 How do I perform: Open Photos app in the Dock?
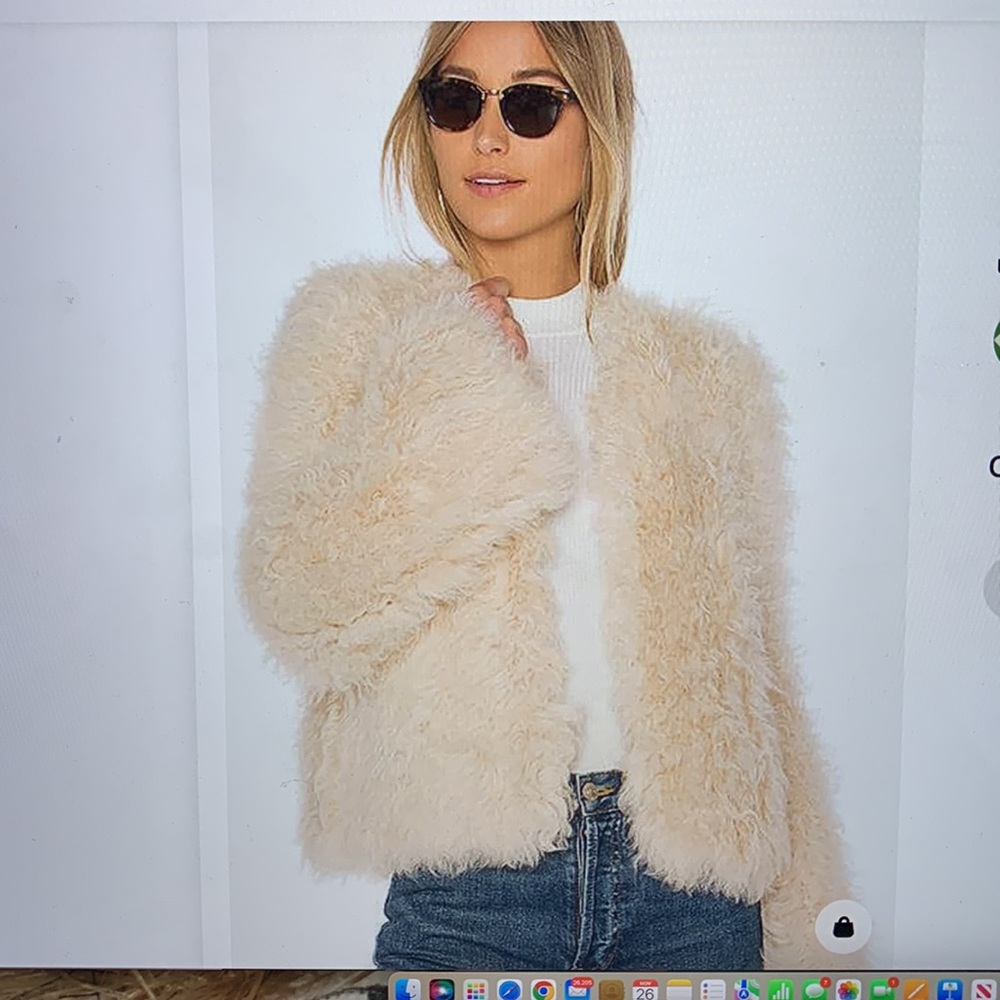tap(848, 989)
